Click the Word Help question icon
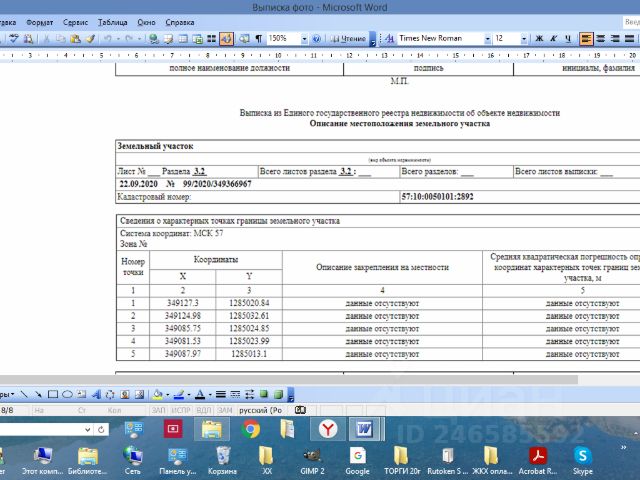Image resolution: width=640 pixels, height=480 pixels. click(317, 39)
